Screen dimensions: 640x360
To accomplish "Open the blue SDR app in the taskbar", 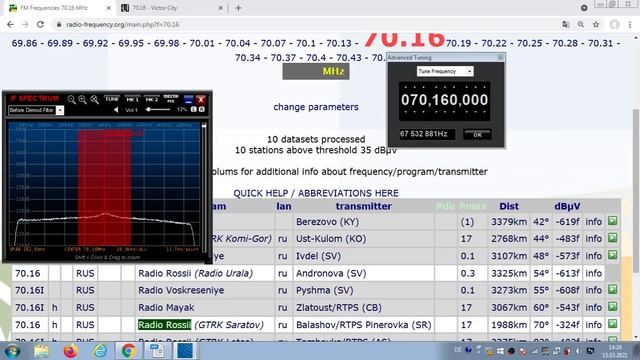I will click(x=184, y=351).
